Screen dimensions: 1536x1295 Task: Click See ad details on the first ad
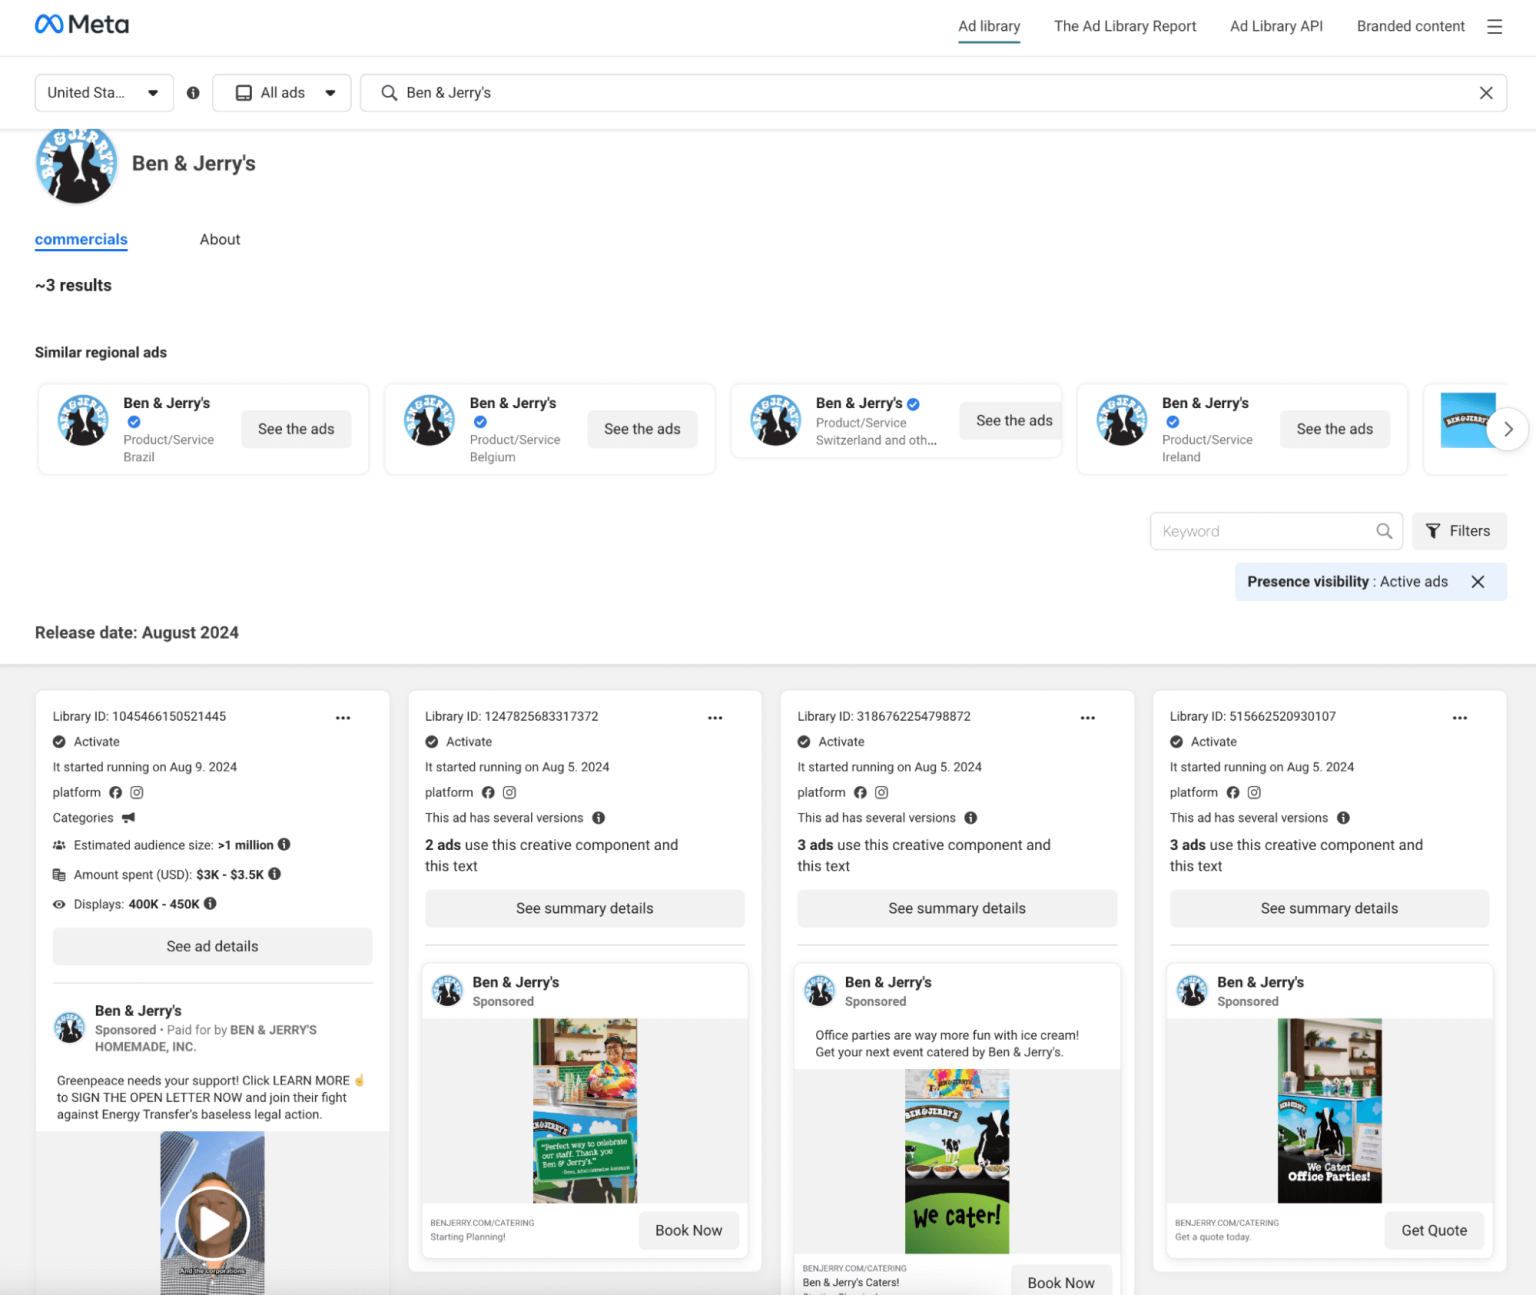(x=212, y=946)
